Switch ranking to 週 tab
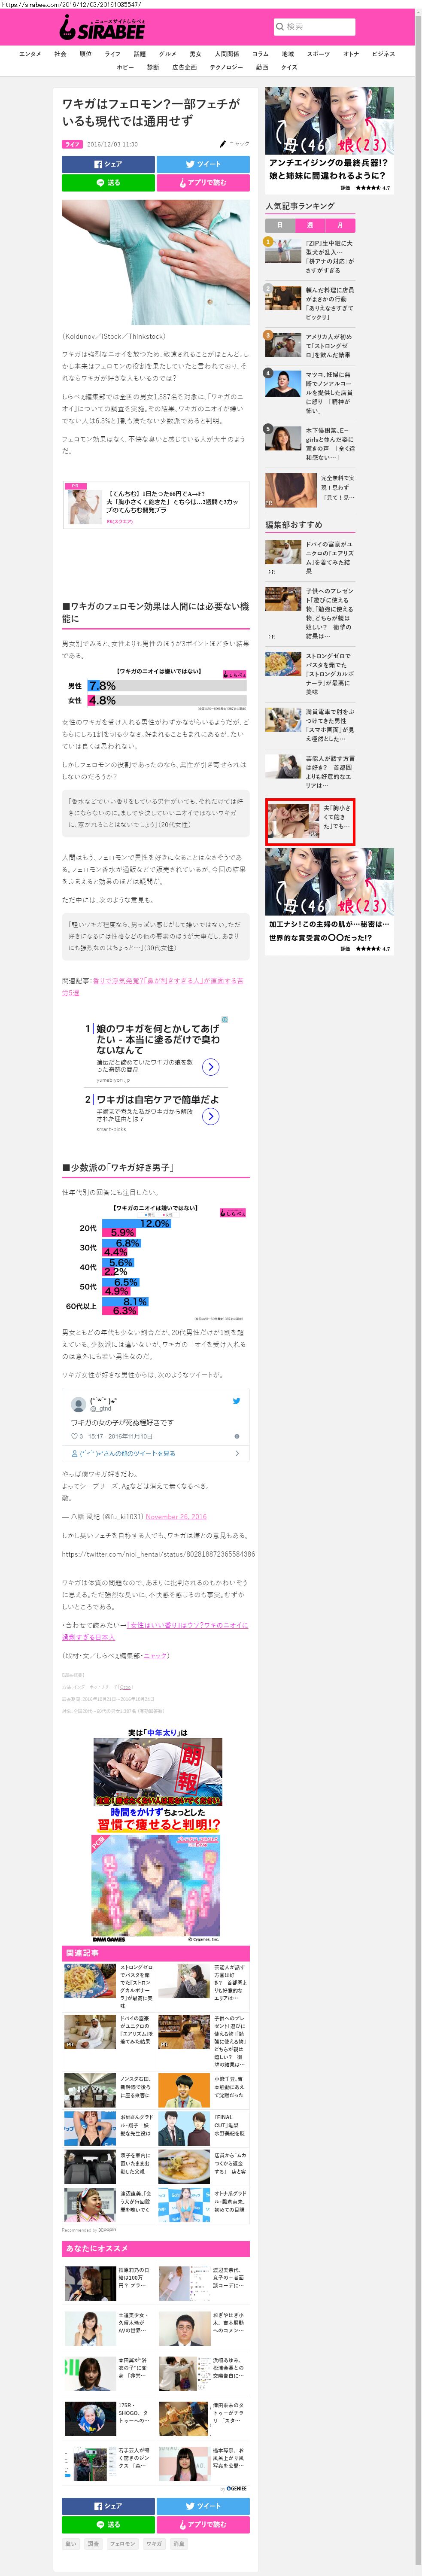Image resolution: width=422 pixels, height=2576 pixels. (310, 225)
